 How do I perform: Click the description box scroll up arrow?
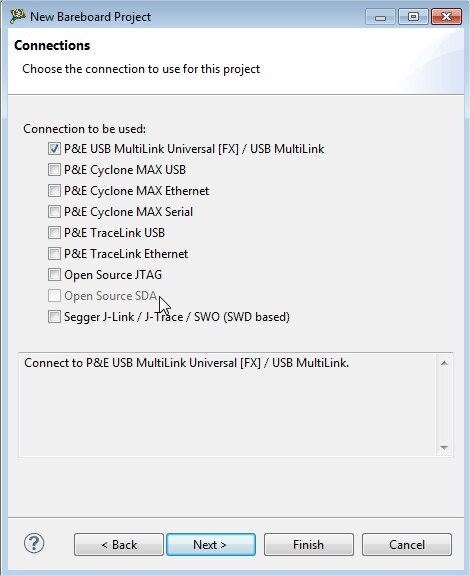point(444,363)
